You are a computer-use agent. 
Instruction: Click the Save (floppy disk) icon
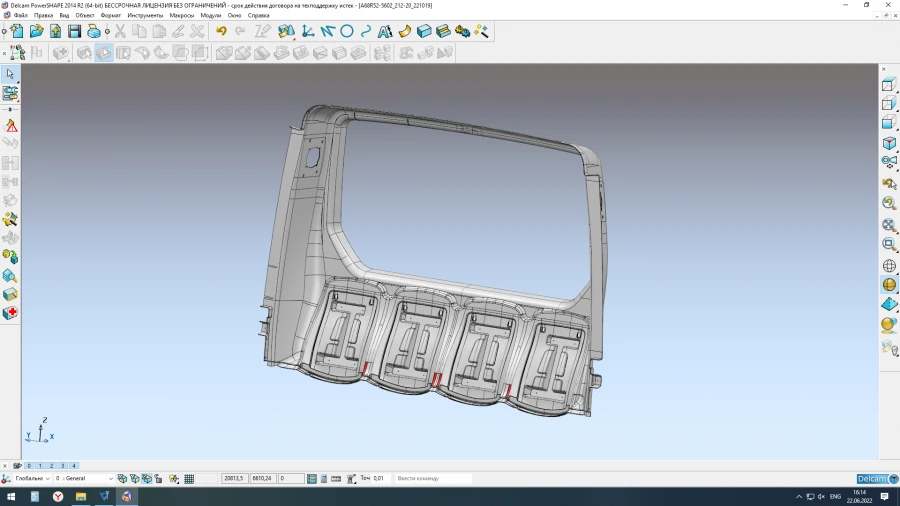pyautogui.click(x=74, y=32)
